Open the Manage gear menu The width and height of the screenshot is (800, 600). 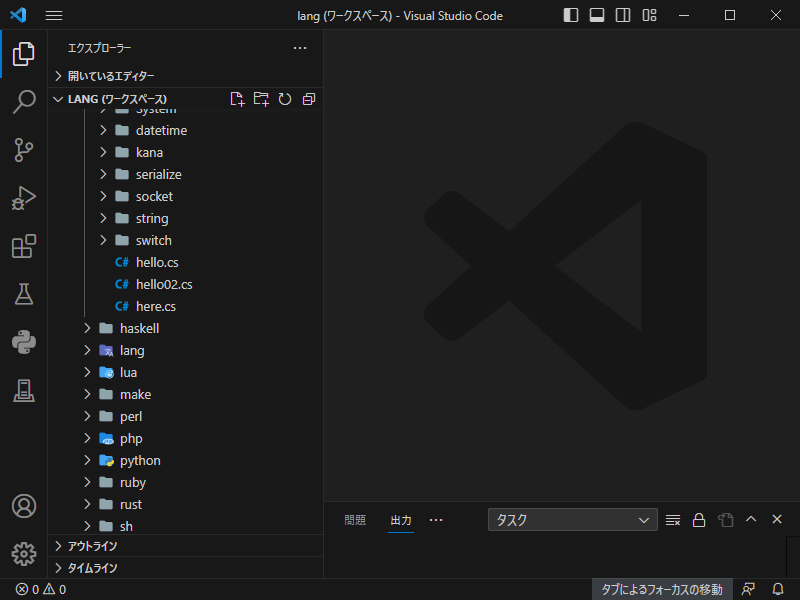pyautogui.click(x=23, y=554)
